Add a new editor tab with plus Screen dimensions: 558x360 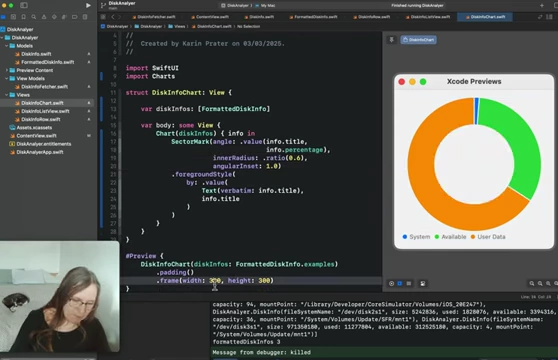pyautogui.click(x=542, y=5)
